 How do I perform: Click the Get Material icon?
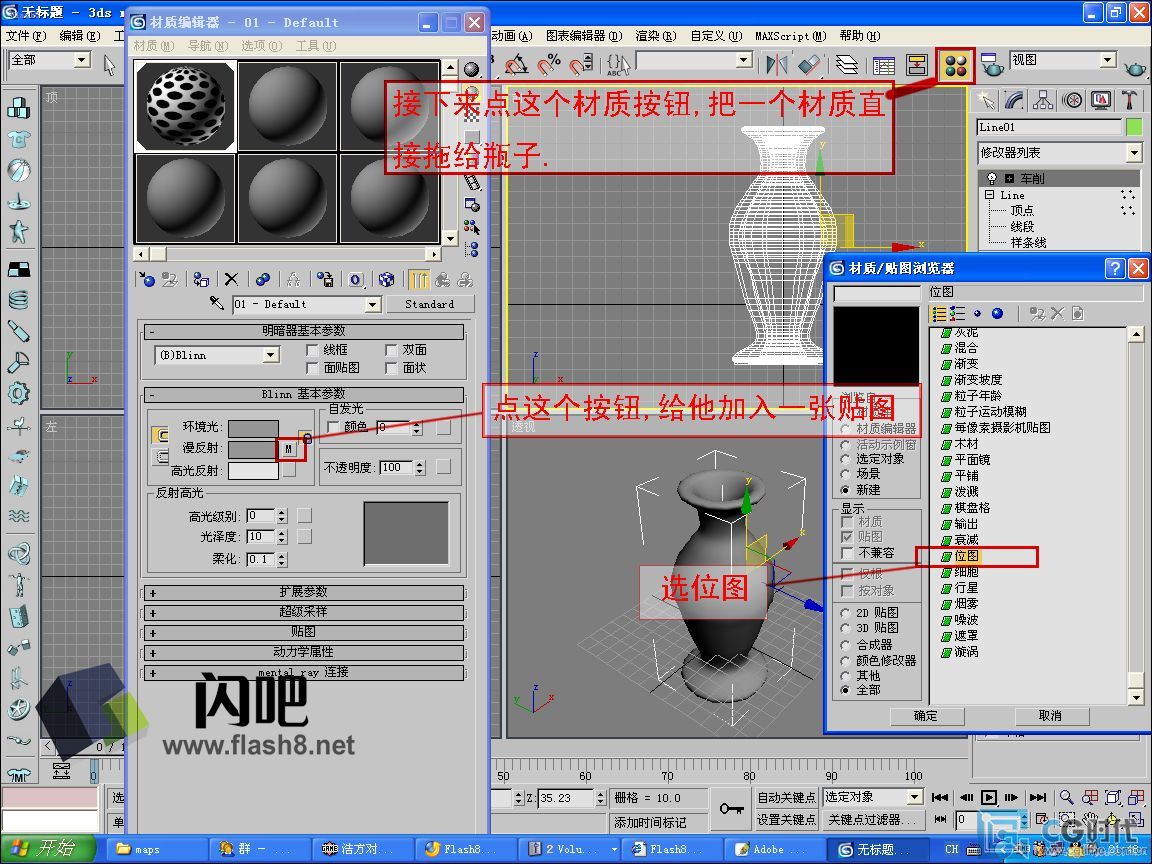click(147, 280)
